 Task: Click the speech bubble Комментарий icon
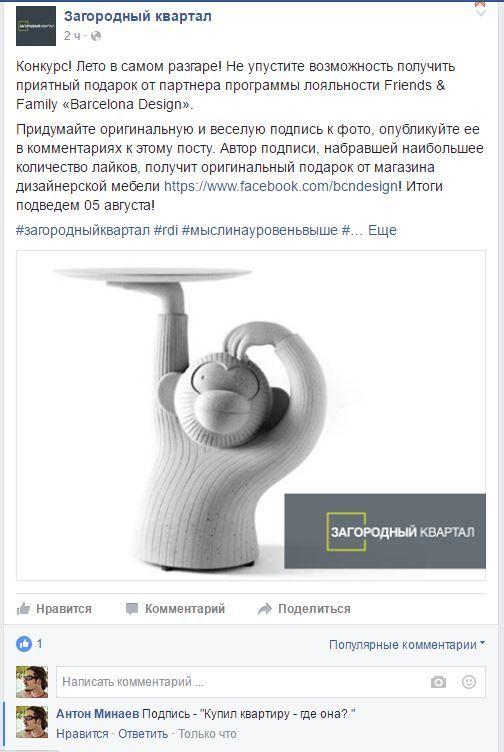click(131, 609)
